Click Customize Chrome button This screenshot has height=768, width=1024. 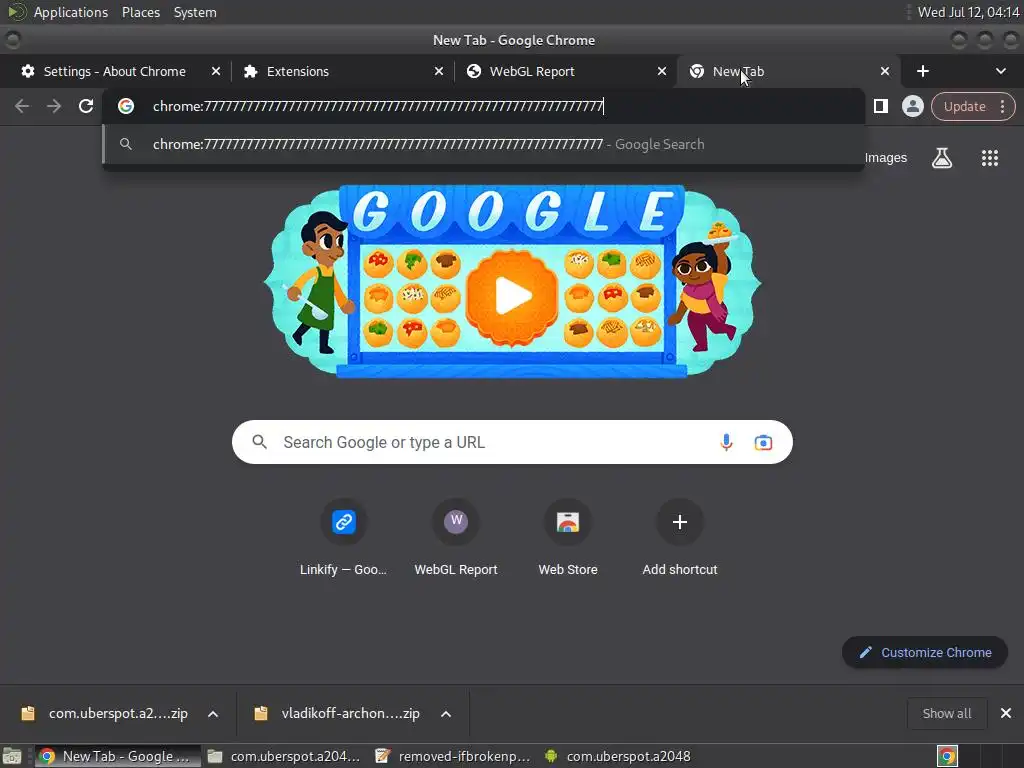point(925,652)
